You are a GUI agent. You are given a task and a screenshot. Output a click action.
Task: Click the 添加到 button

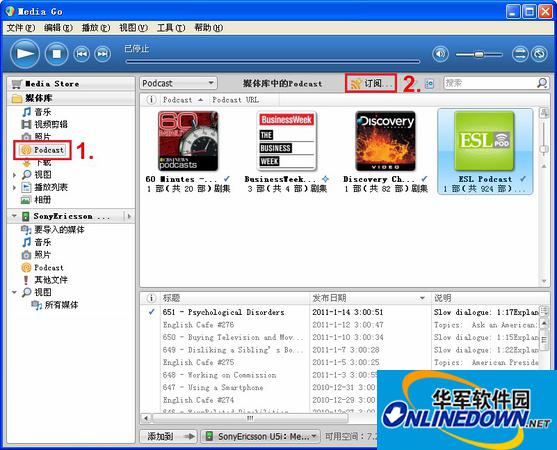coord(169,437)
